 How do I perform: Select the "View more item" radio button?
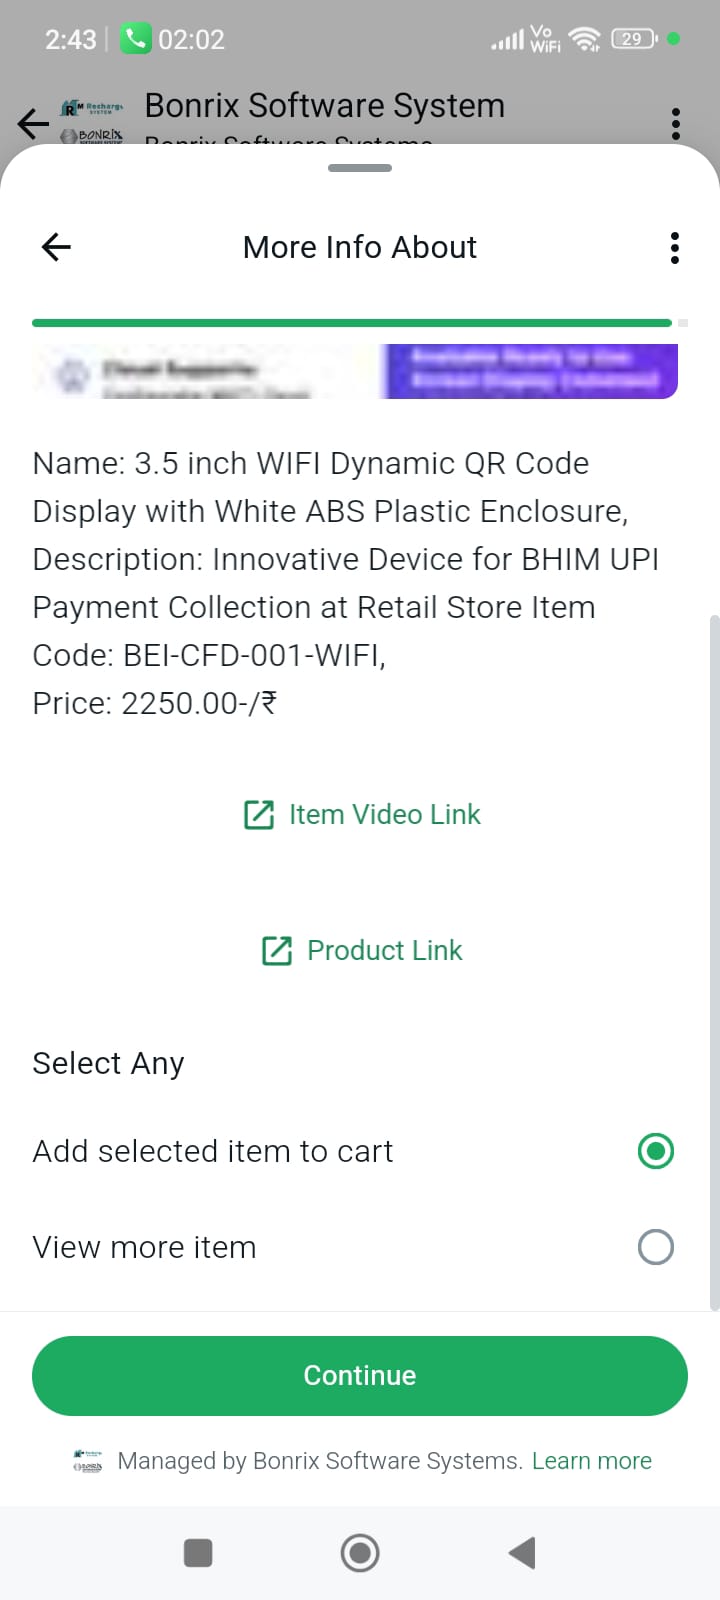pyautogui.click(x=655, y=1247)
